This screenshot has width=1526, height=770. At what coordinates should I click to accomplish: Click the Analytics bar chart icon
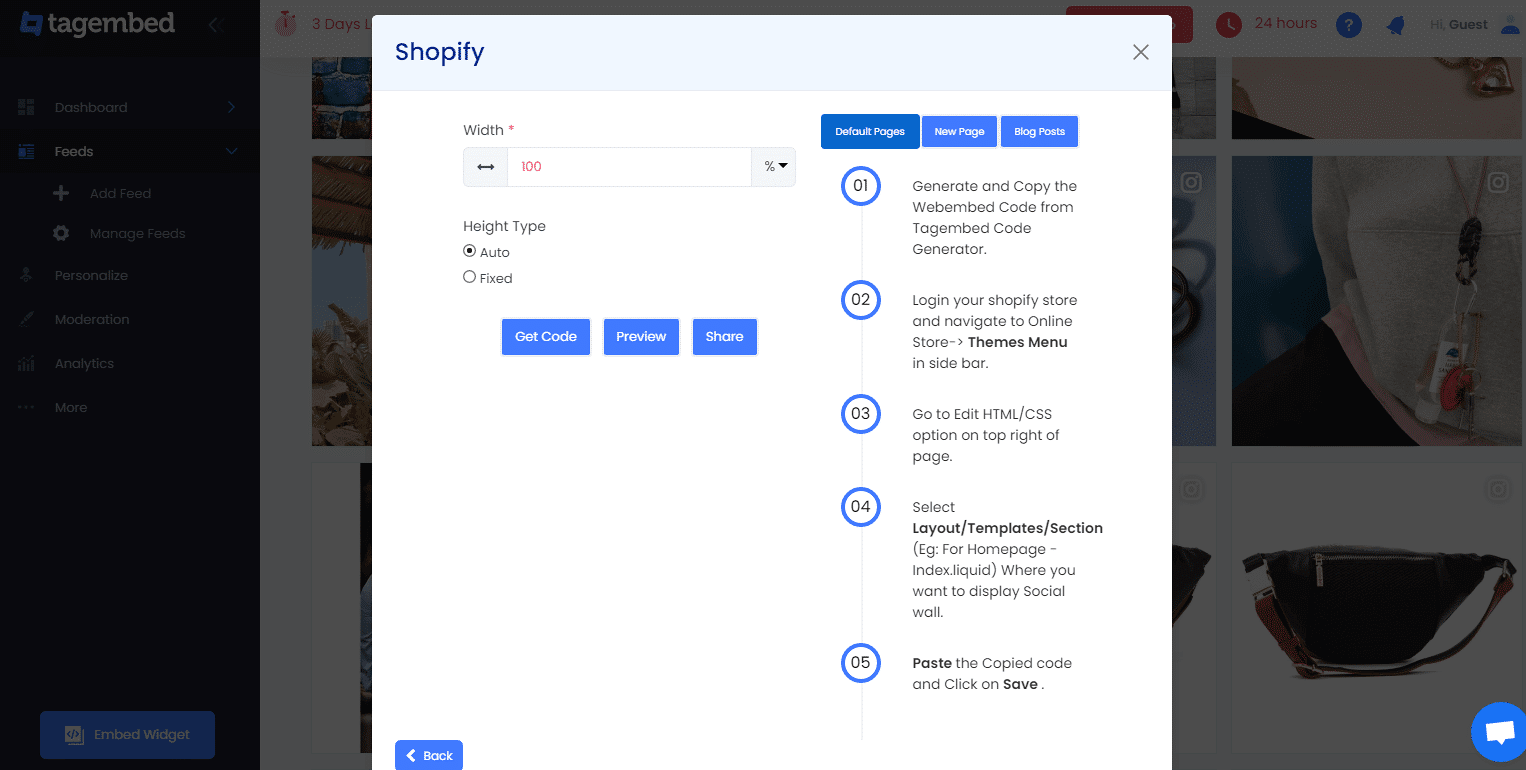click(x=26, y=363)
